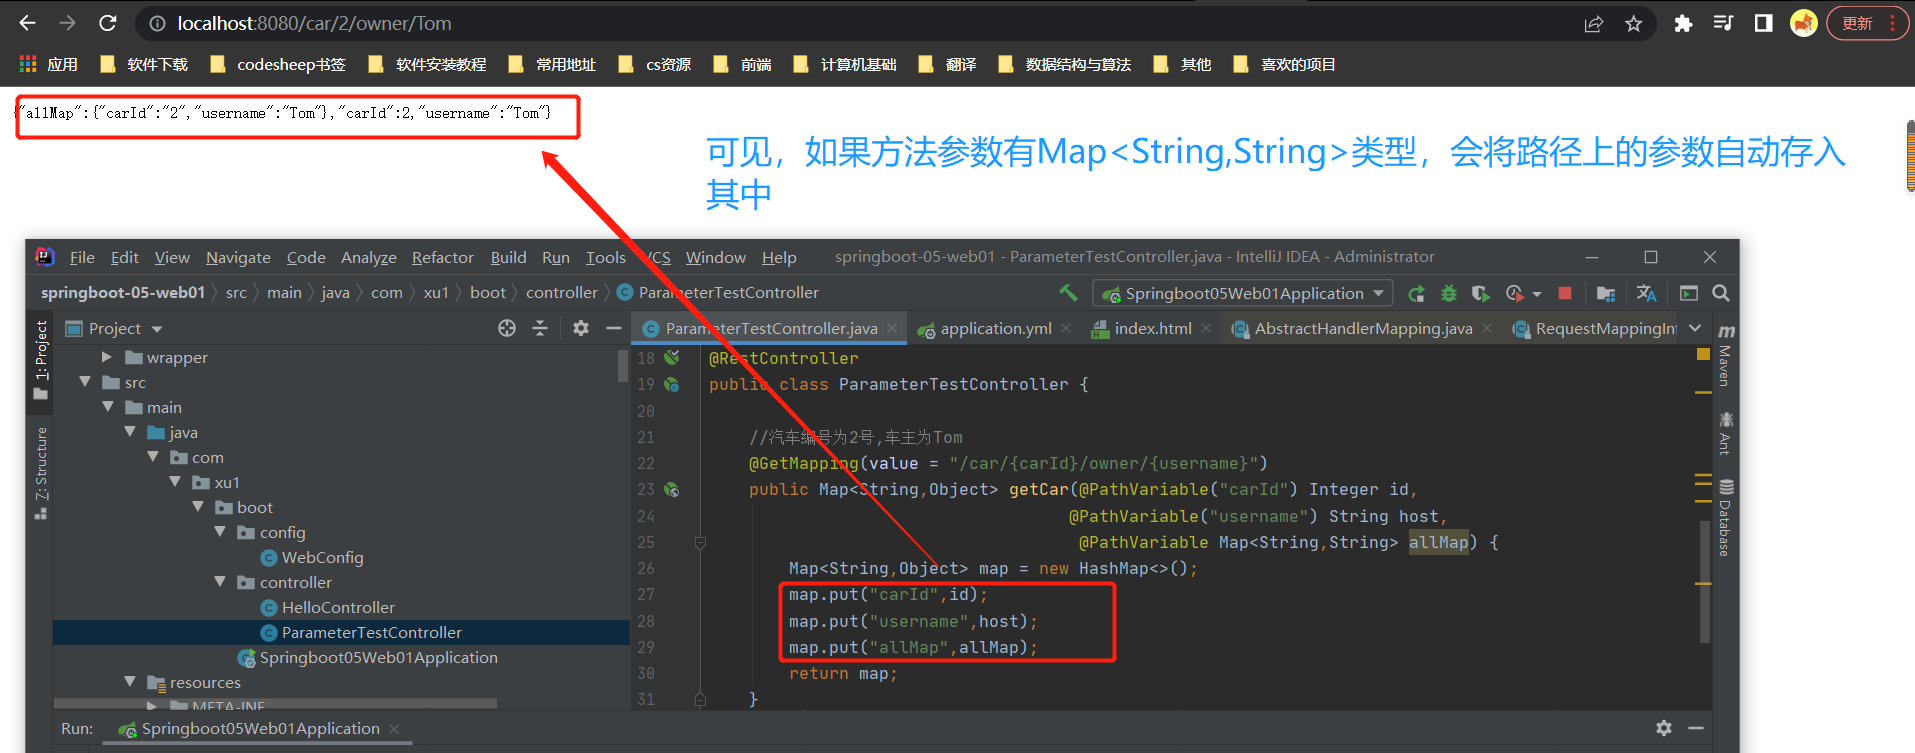
Task: Click the browser back arrow
Action: click(27, 23)
